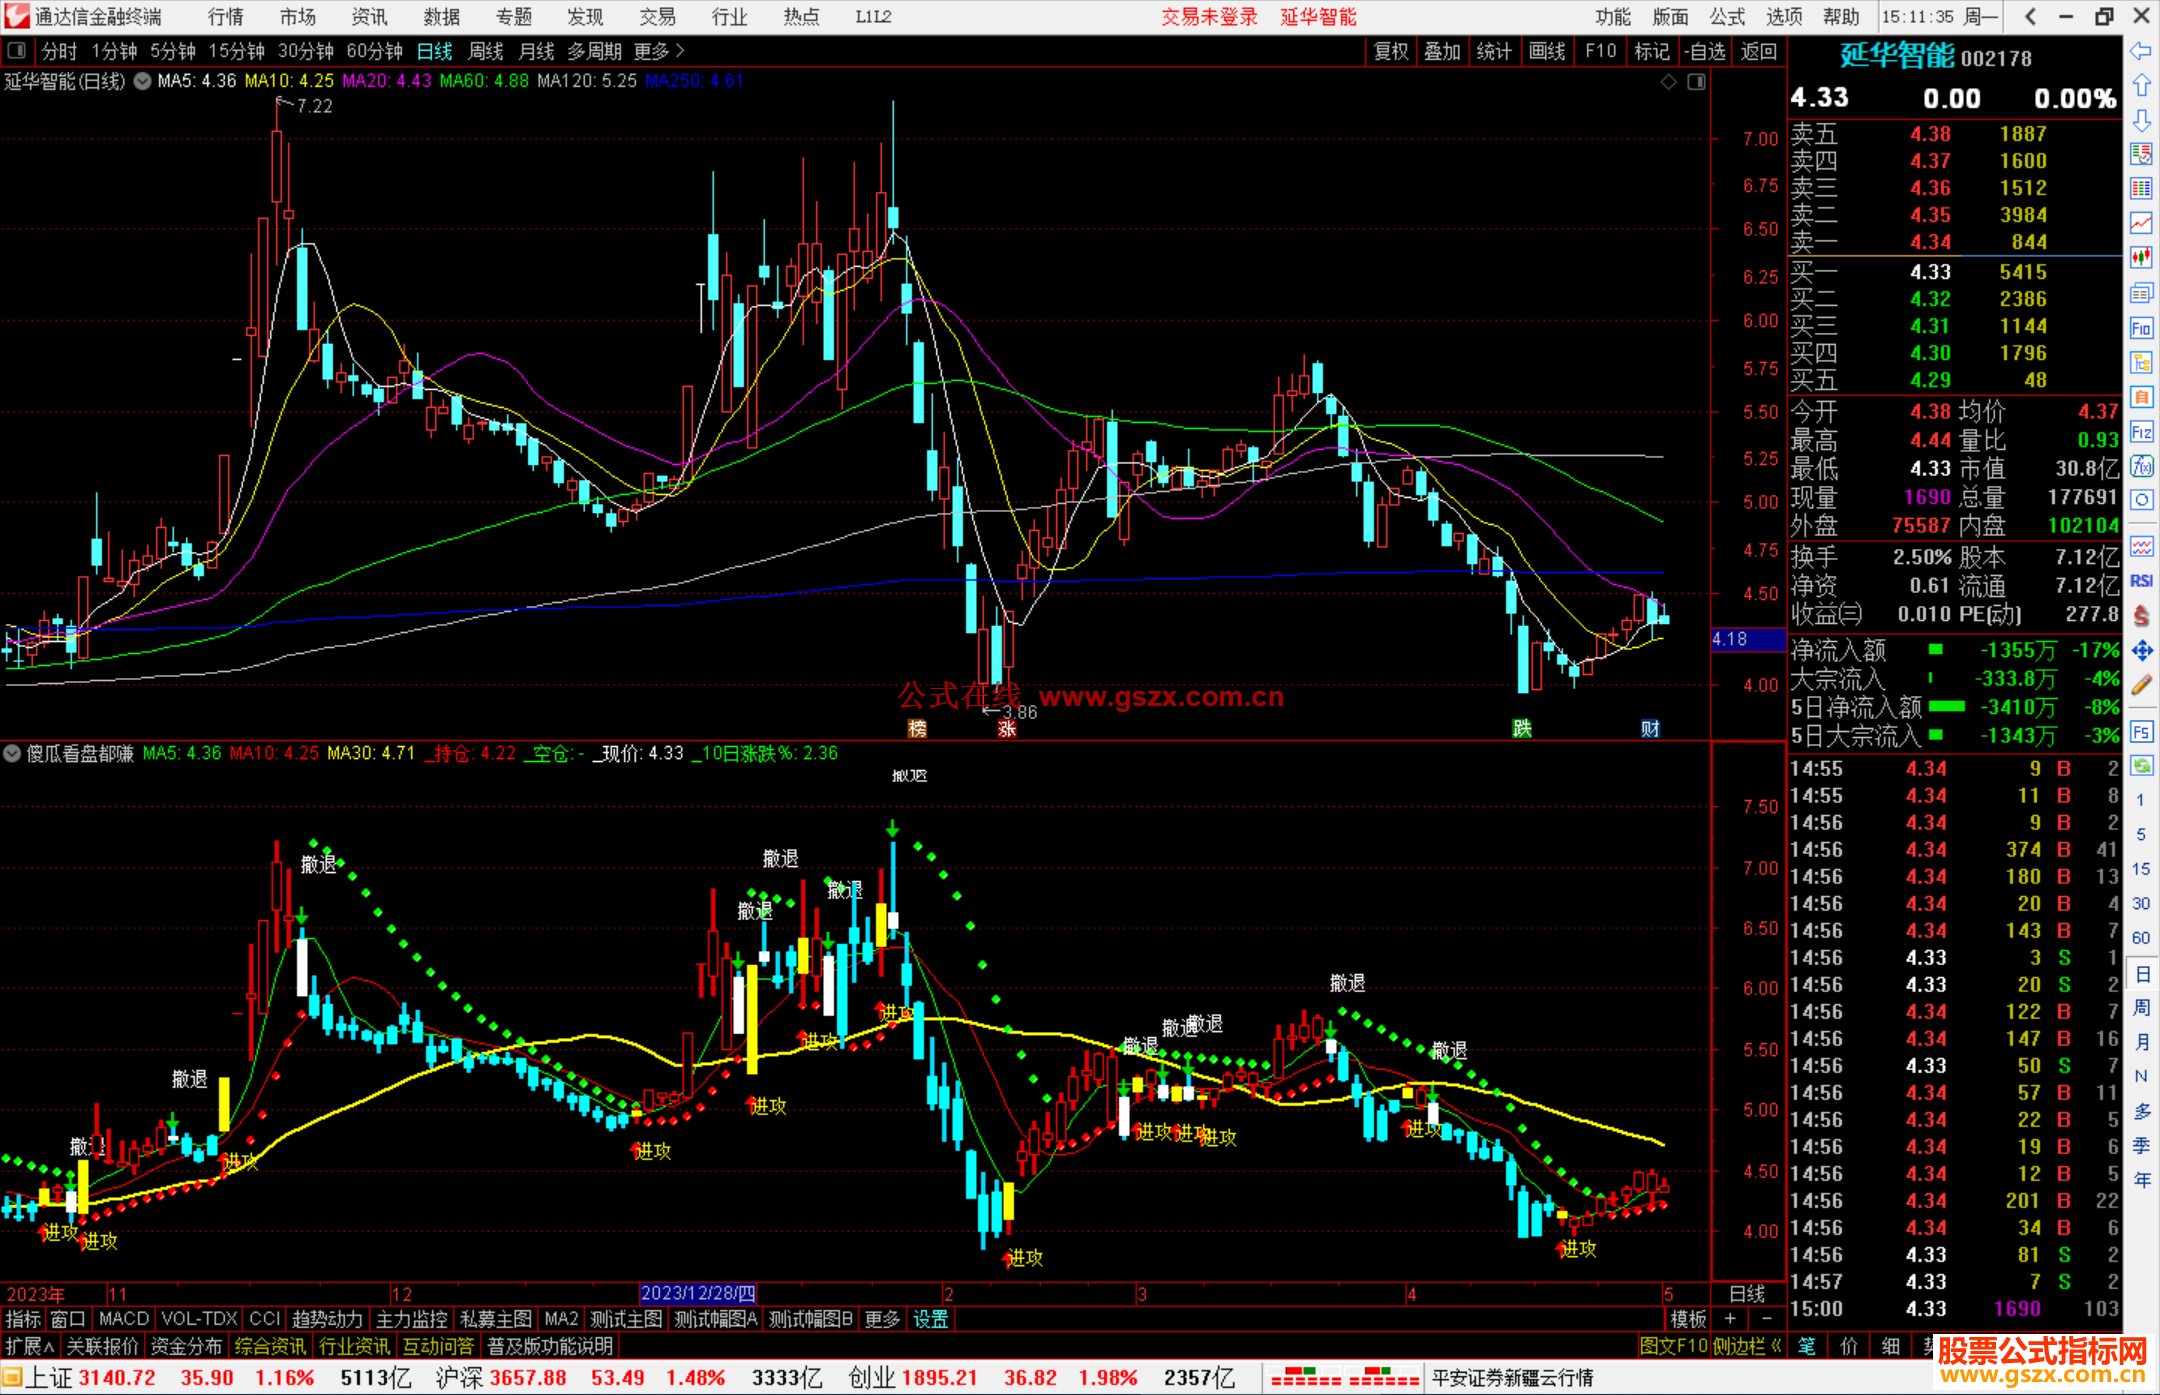Select the pencil drawing tool icon
Image resolution: width=2160 pixels, height=1395 pixels.
[x=2141, y=685]
